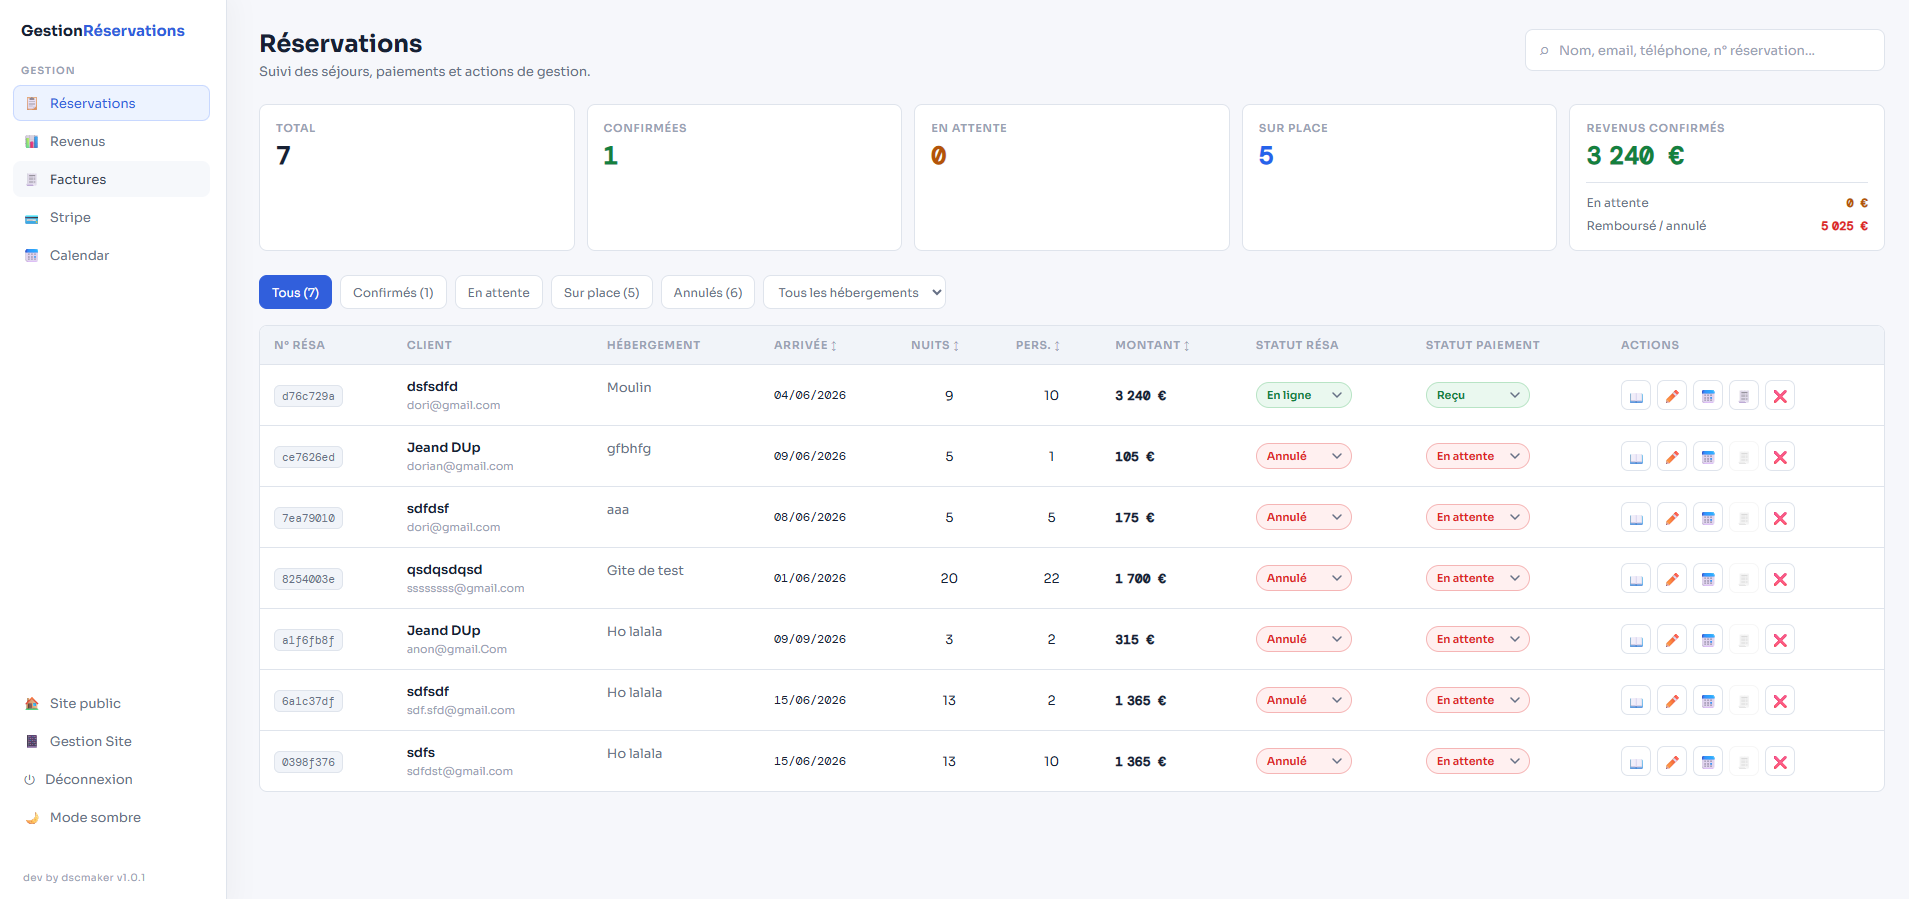The width and height of the screenshot is (1909, 899).
Task: Open invoice receipt icon for reservation d76c729a
Action: tap(1744, 396)
